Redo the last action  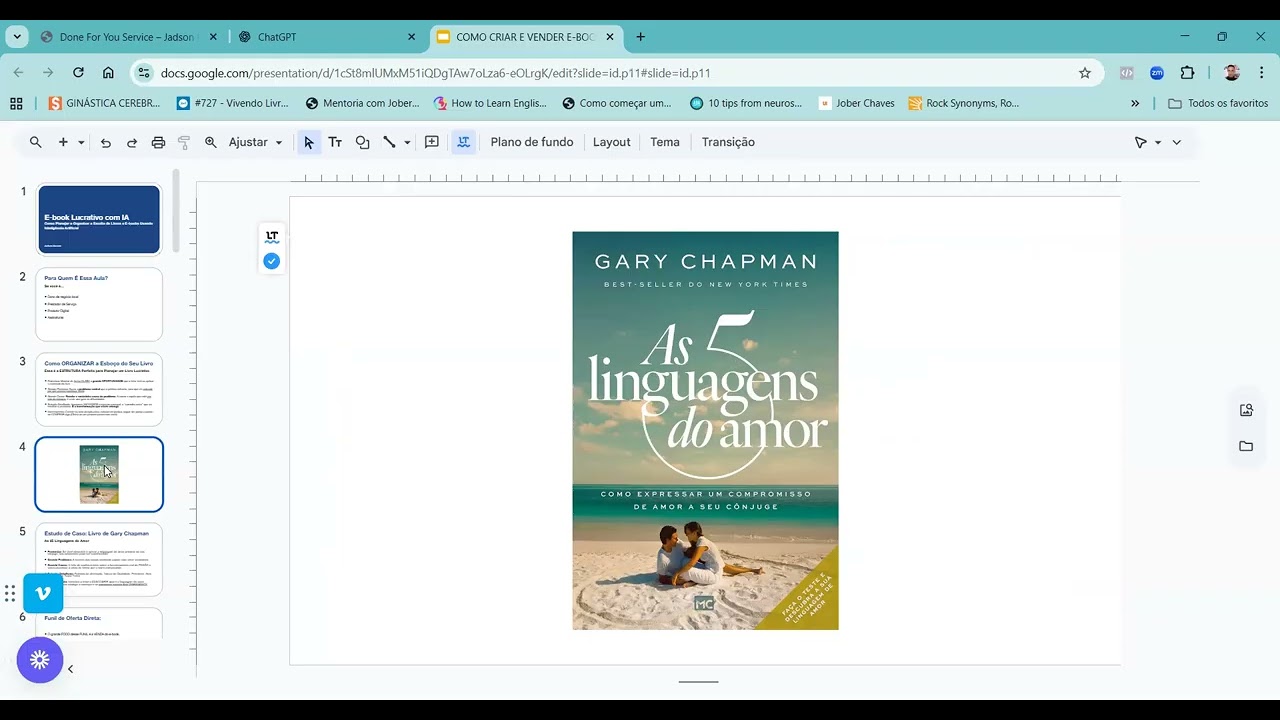(132, 142)
